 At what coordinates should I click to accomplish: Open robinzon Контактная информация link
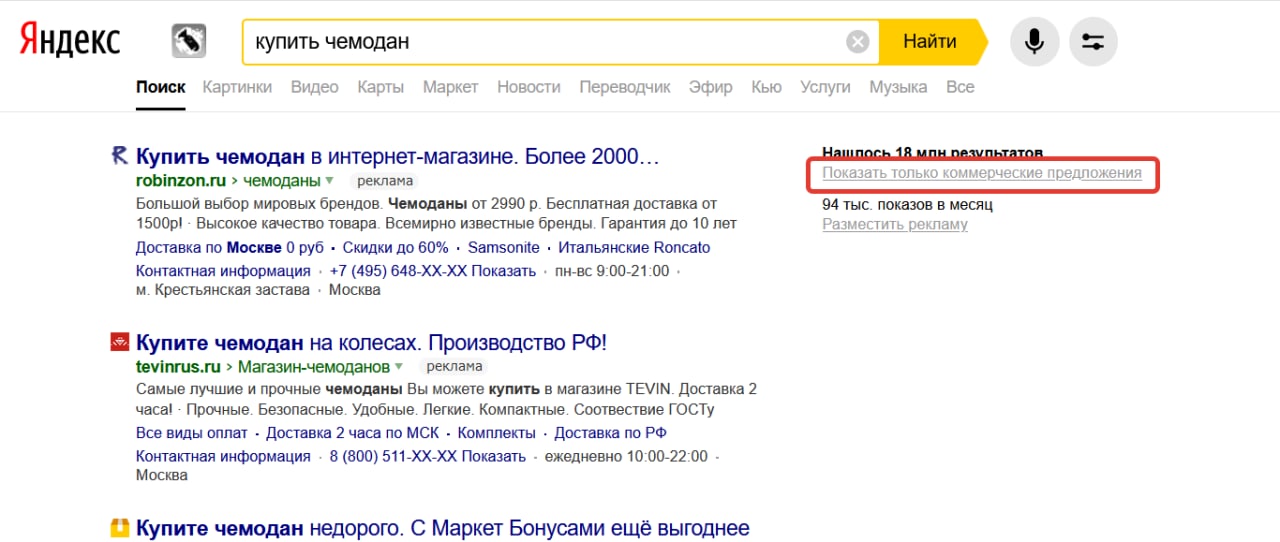(223, 270)
